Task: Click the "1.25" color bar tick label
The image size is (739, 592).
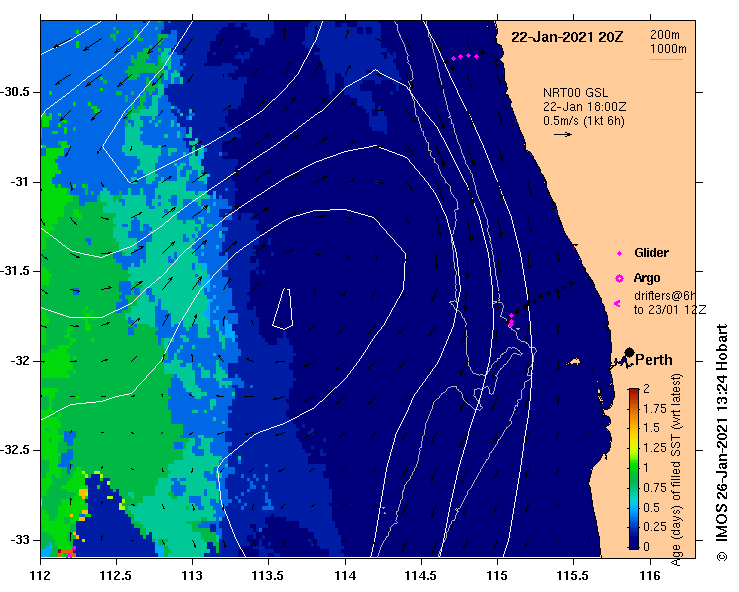Action: coord(655,448)
